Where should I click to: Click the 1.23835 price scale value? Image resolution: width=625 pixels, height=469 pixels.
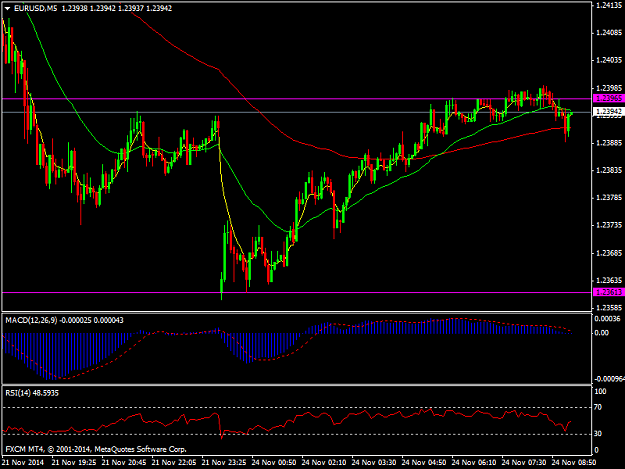(609, 170)
